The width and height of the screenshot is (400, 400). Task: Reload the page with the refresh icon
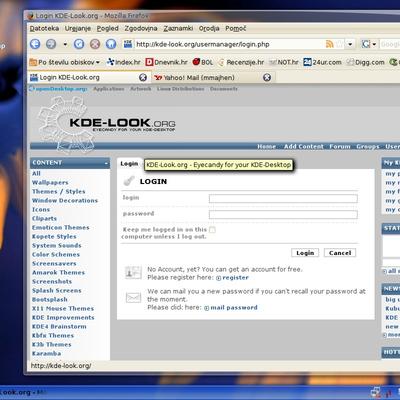pos(79,44)
